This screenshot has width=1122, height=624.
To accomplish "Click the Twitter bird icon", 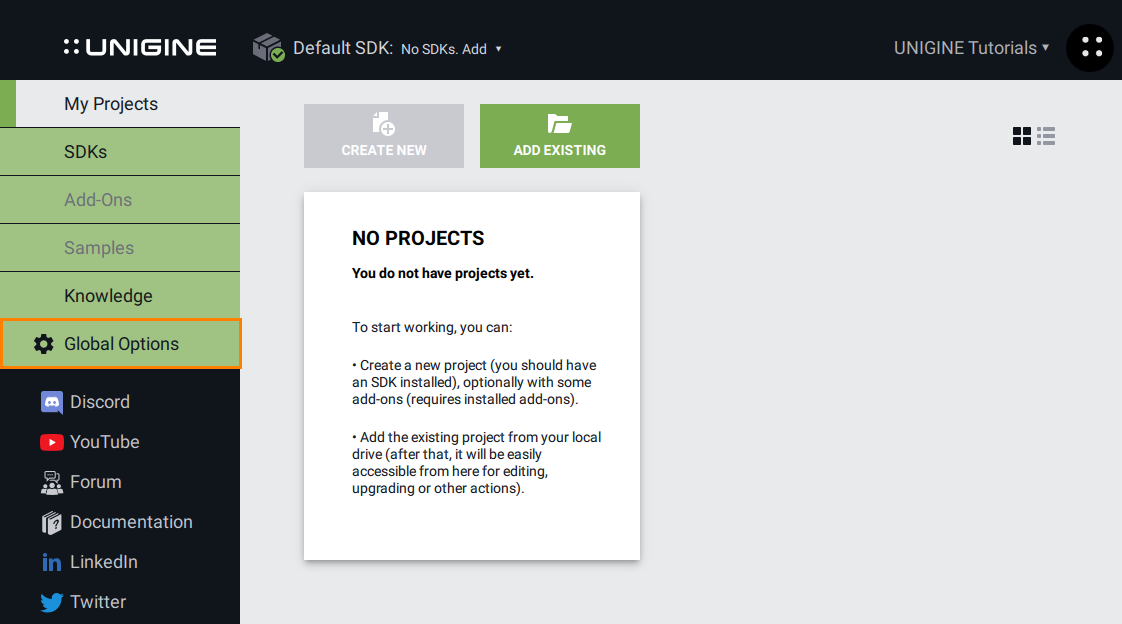I will pyautogui.click(x=52, y=602).
